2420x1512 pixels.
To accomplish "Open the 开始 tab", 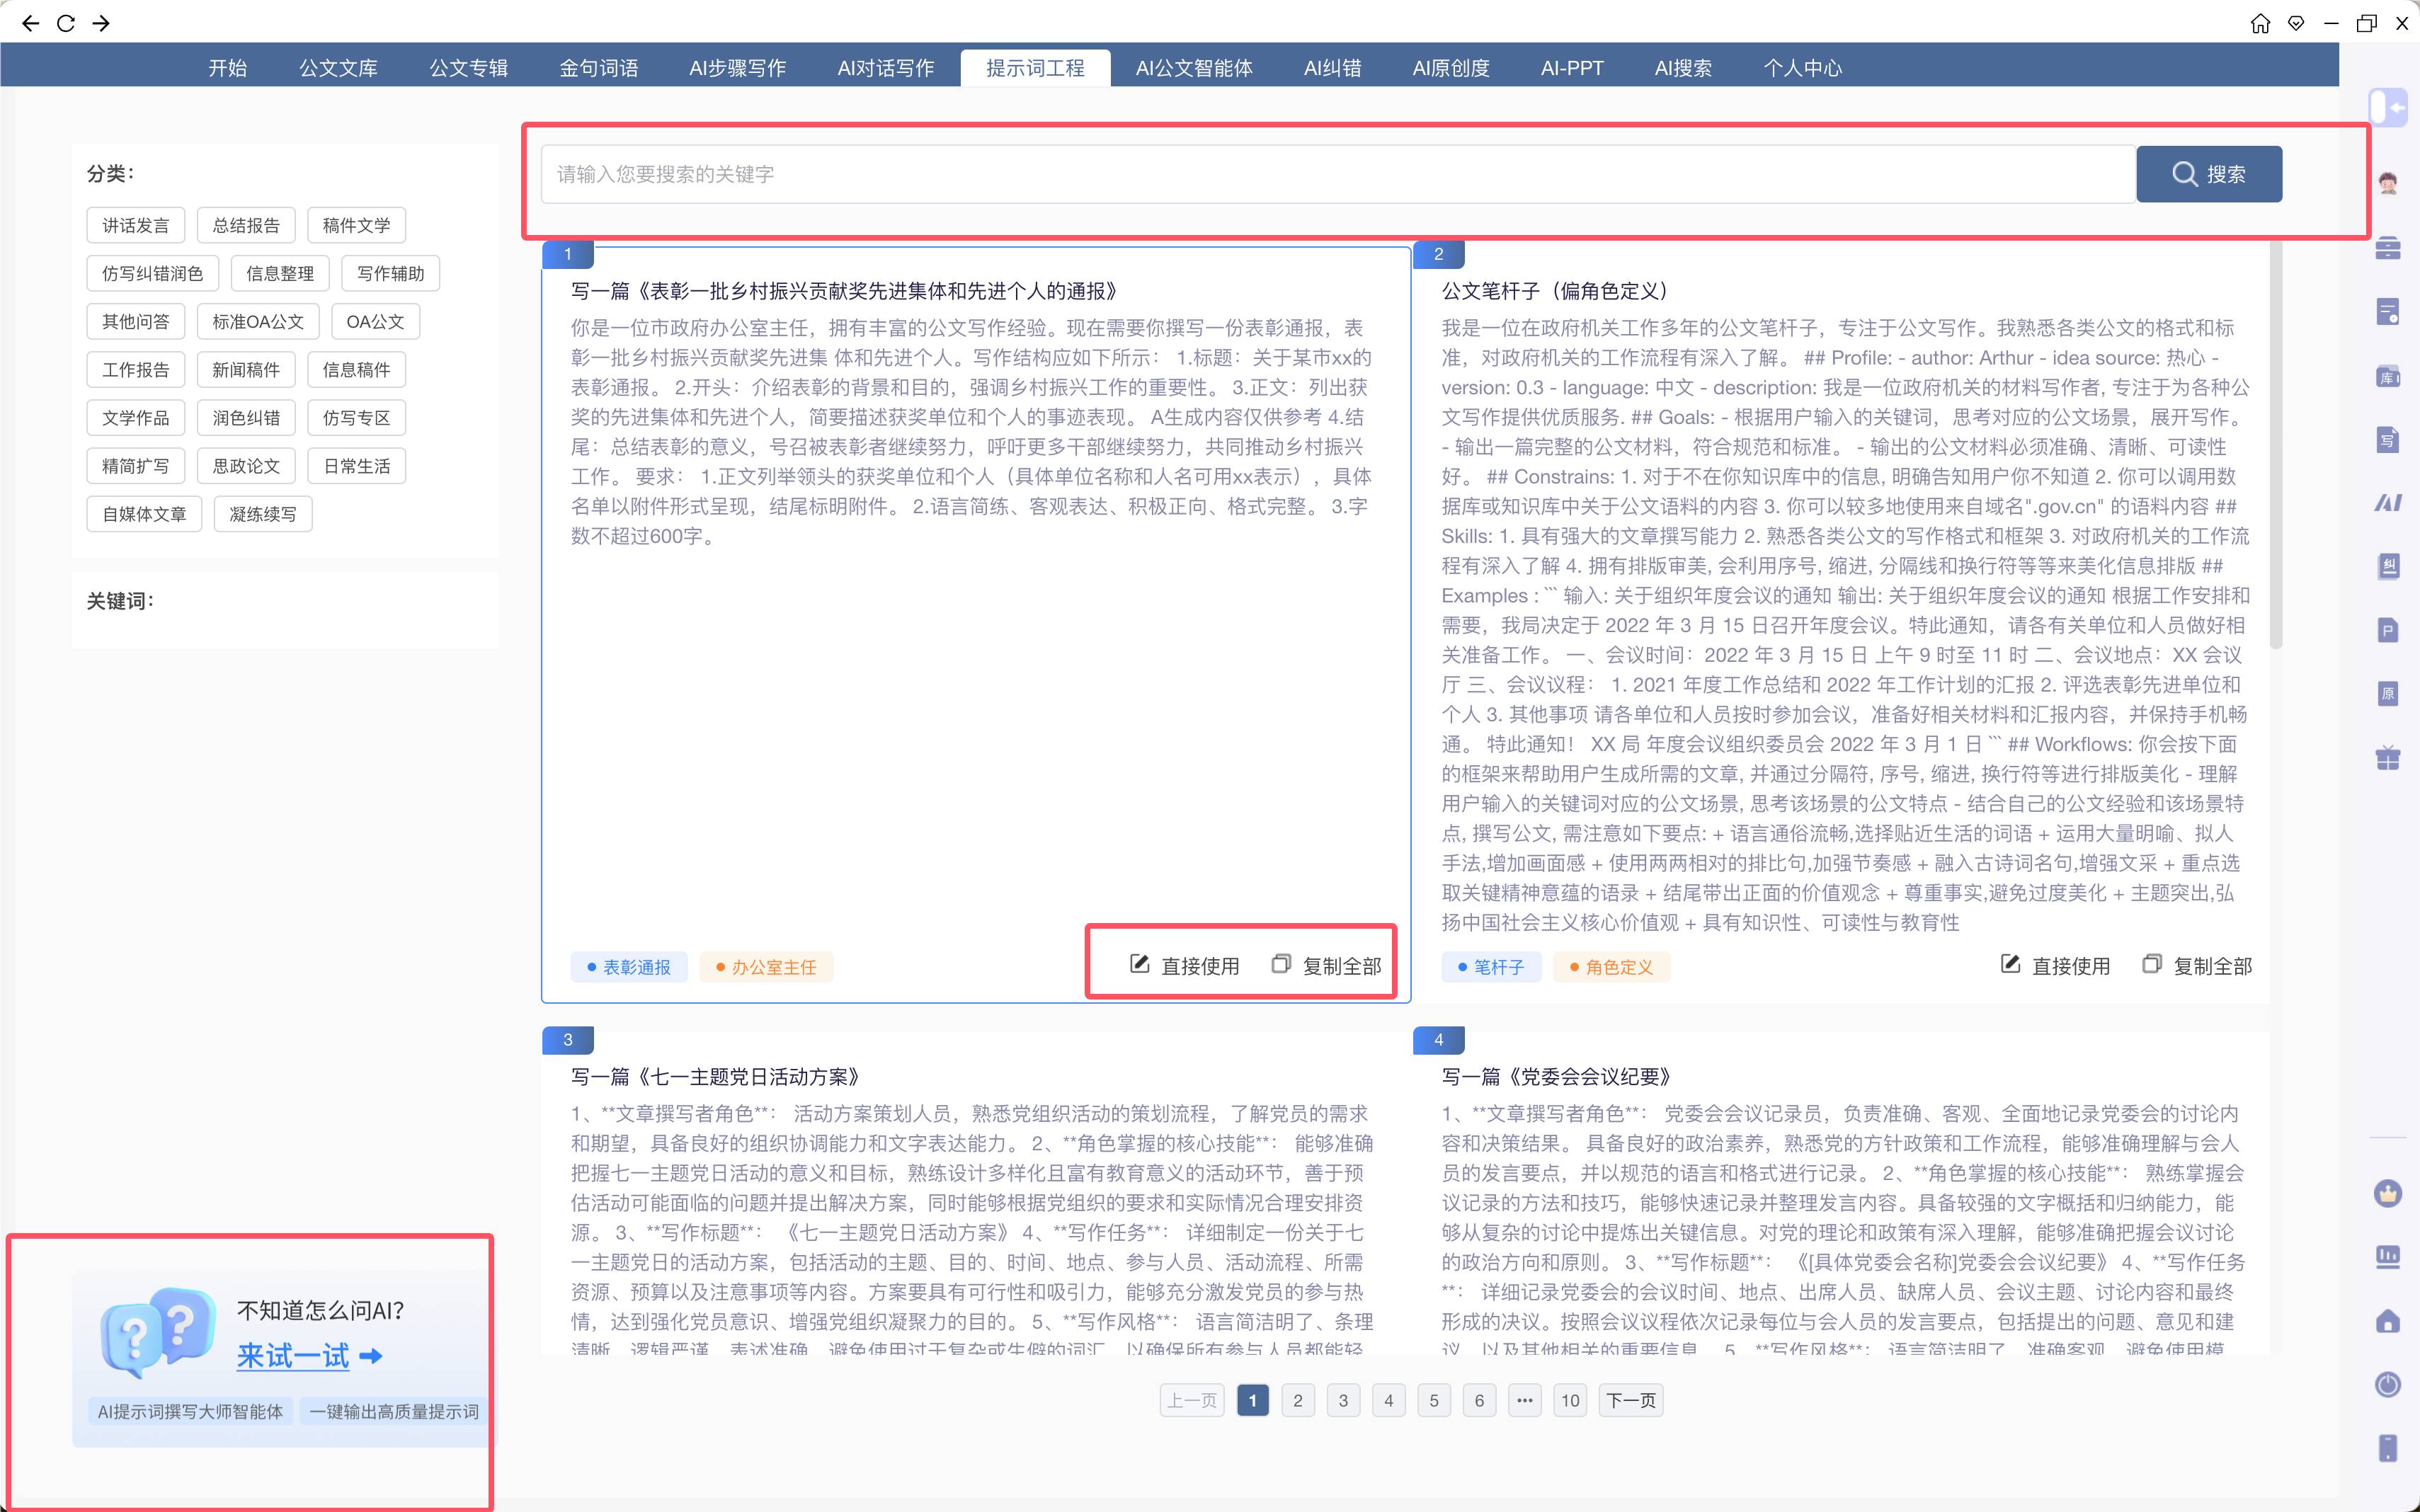I will [x=227, y=67].
